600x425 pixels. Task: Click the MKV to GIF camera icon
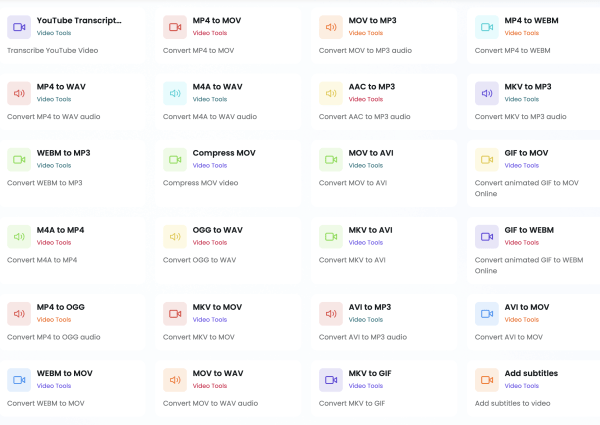[x=331, y=380]
